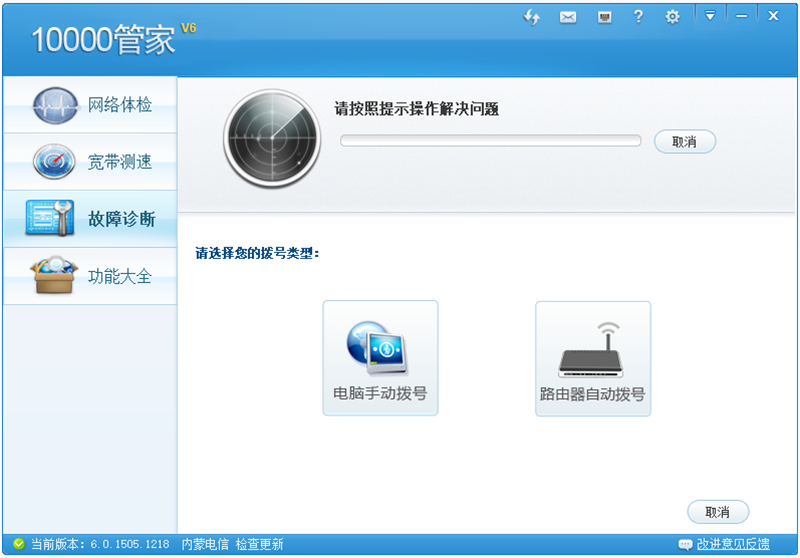This screenshot has width=800, height=558.
Task: Click 请按照提示操作解决问题 heading
Action: (416, 108)
